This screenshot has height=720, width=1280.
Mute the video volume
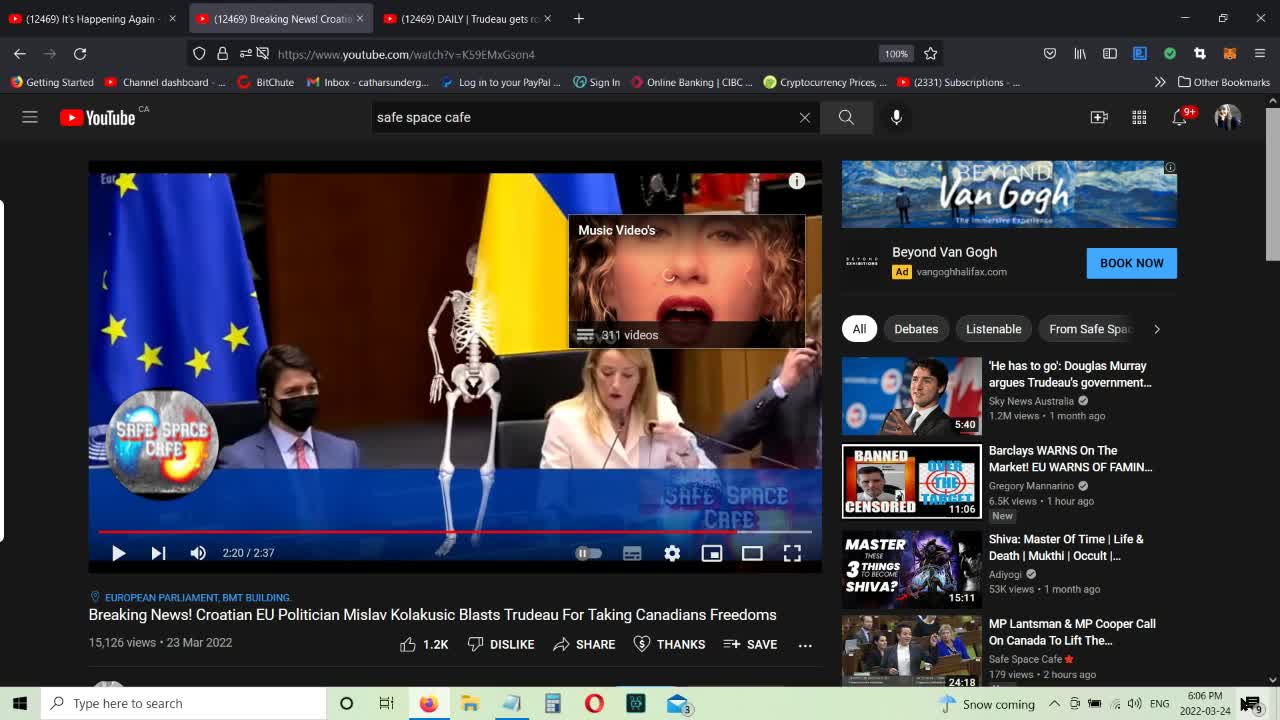point(198,553)
